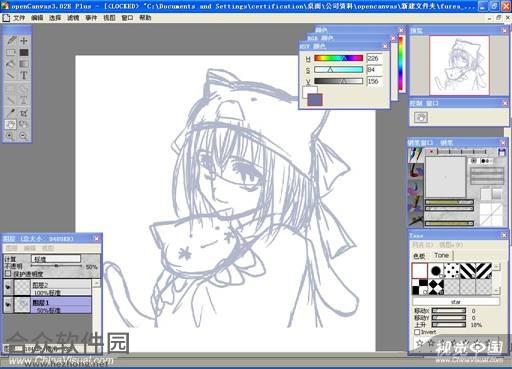
Task: Click the hand icon in control window
Action: [421, 117]
